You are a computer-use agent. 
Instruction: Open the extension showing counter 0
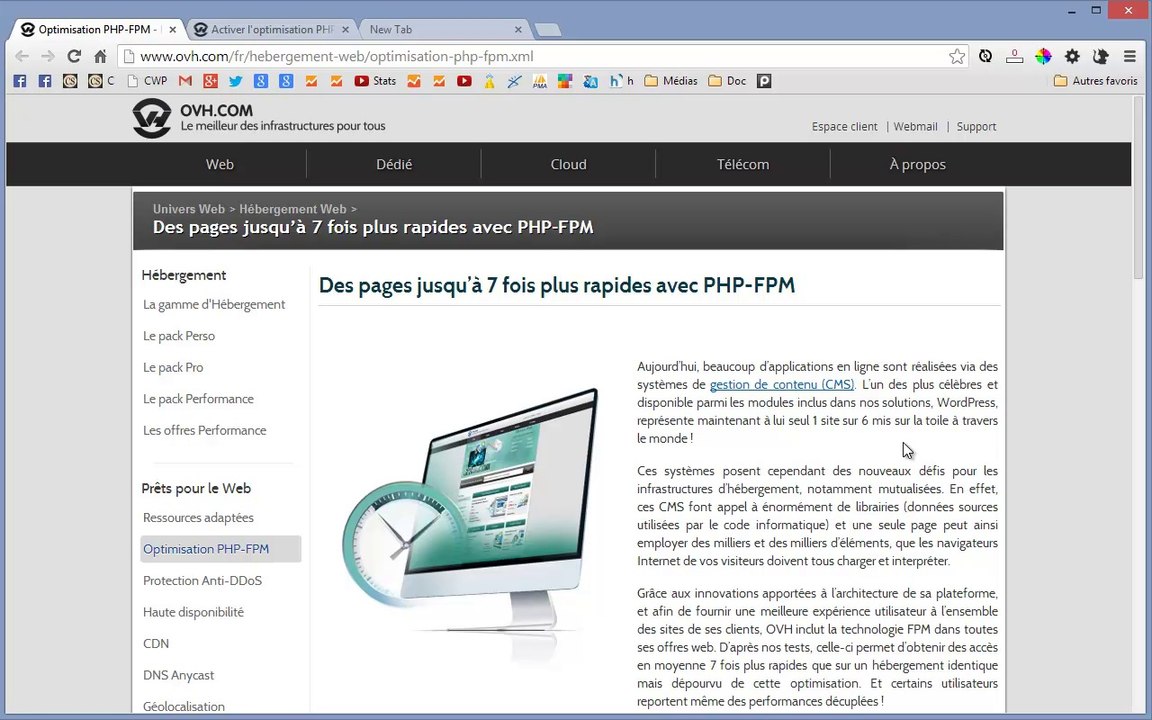[1015, 56]
